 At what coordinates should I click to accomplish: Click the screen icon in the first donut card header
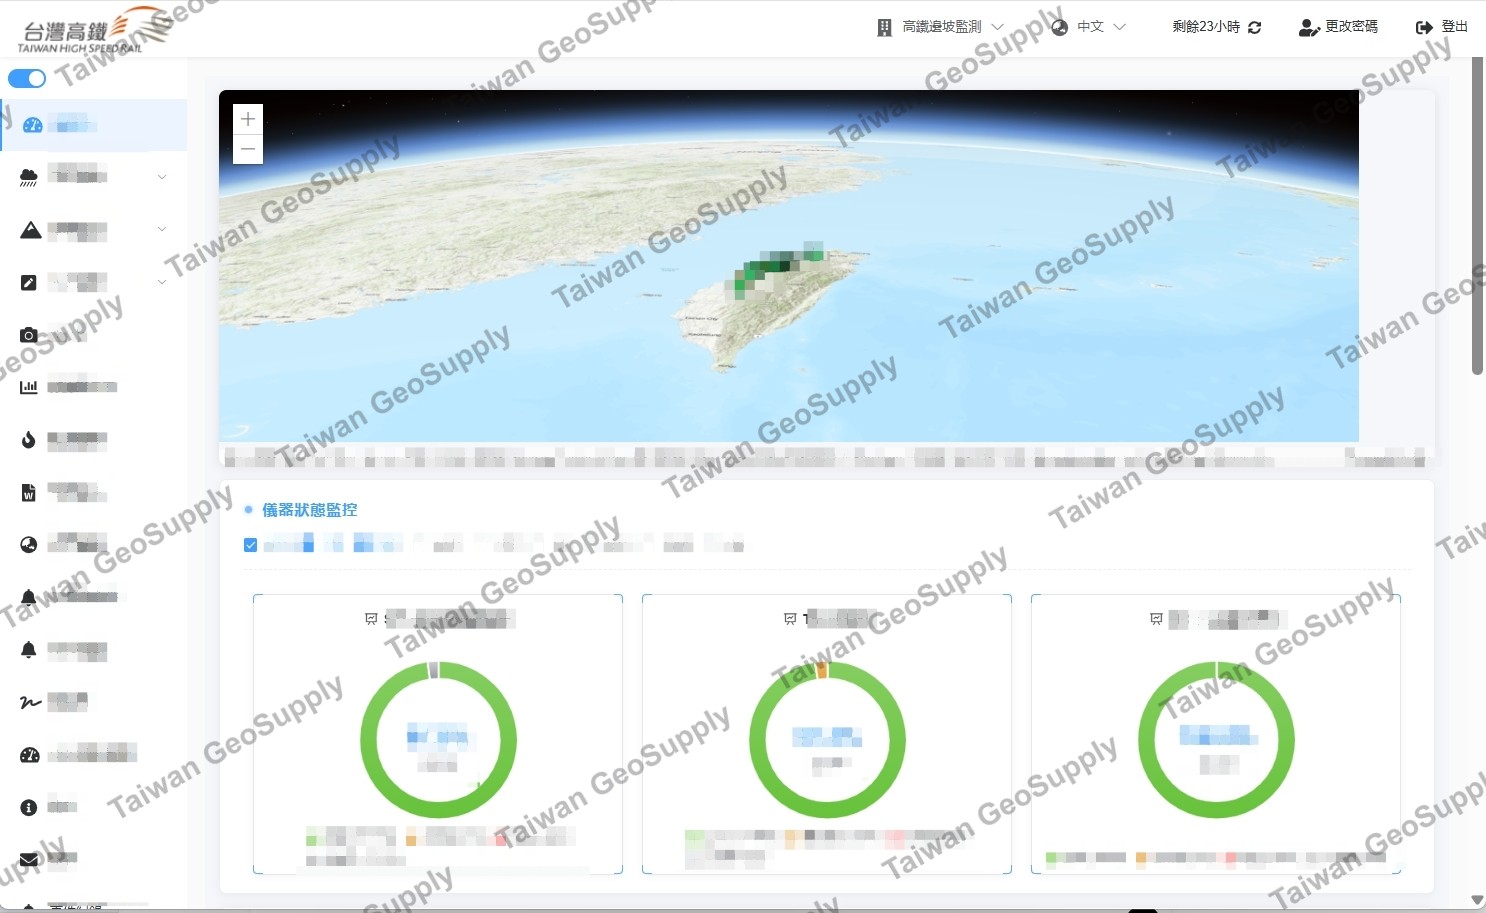[371, 619]
